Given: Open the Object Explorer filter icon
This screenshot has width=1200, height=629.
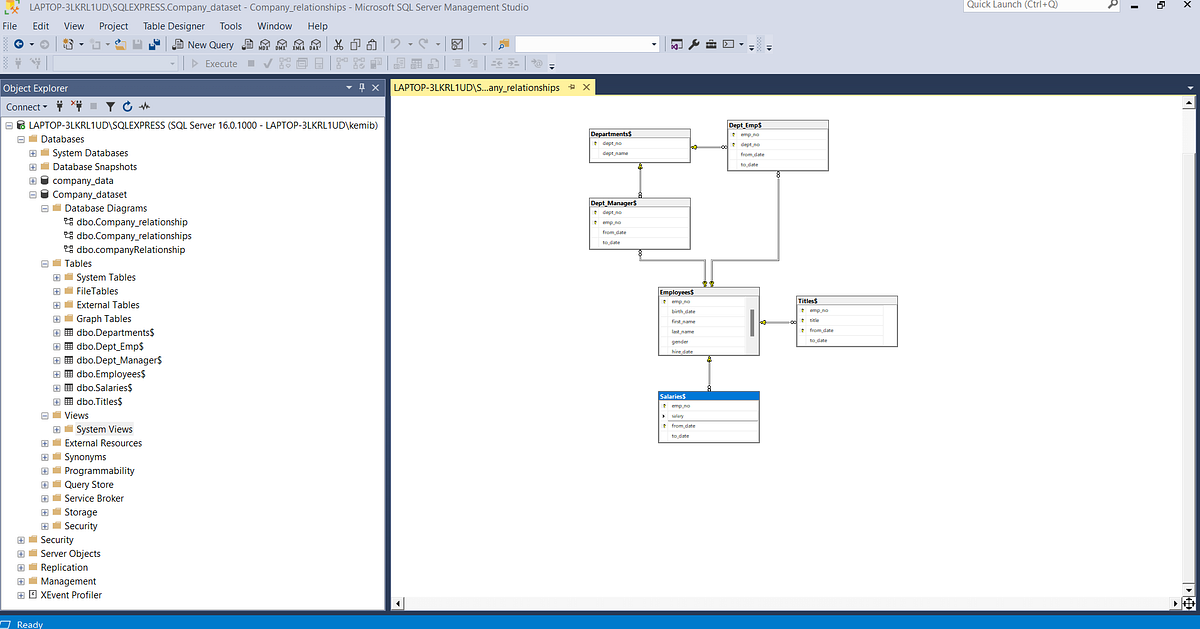Looking at the screenshot, I should pos(110,106).
